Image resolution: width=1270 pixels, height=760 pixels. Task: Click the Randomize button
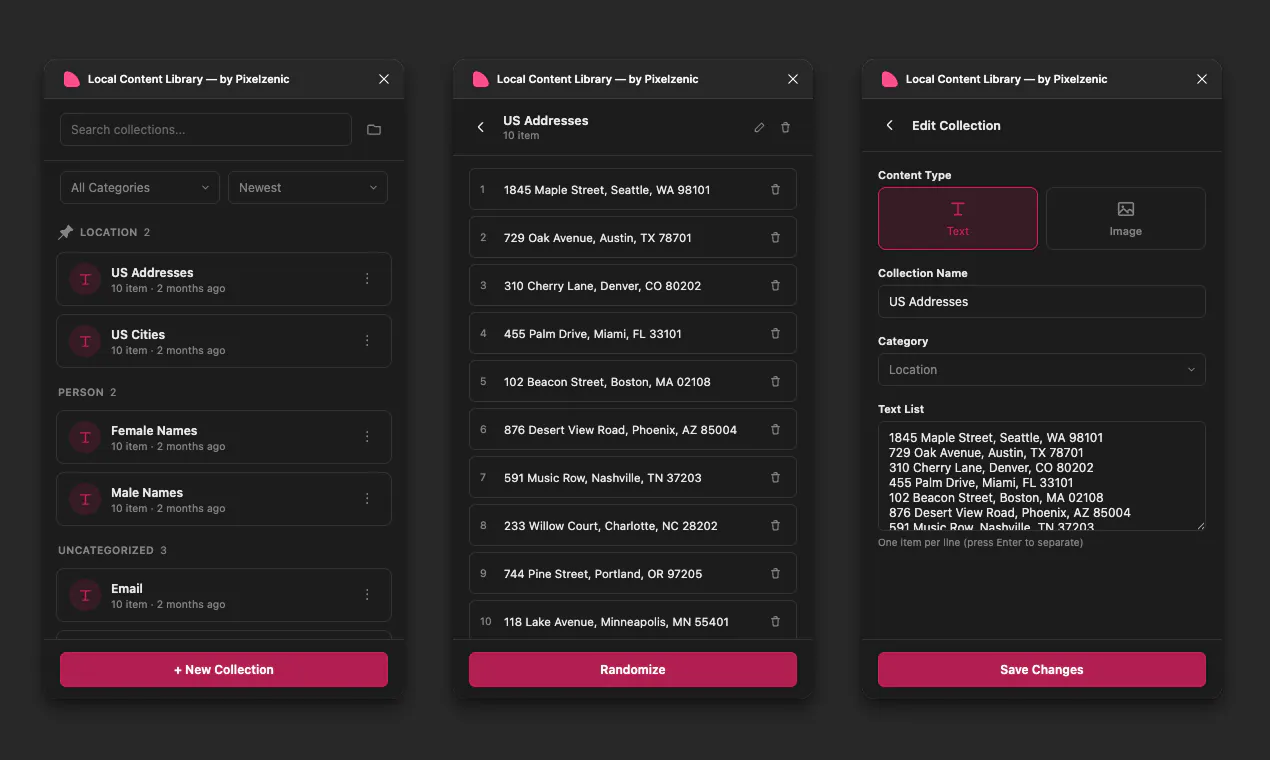click(x=633, y=670)
